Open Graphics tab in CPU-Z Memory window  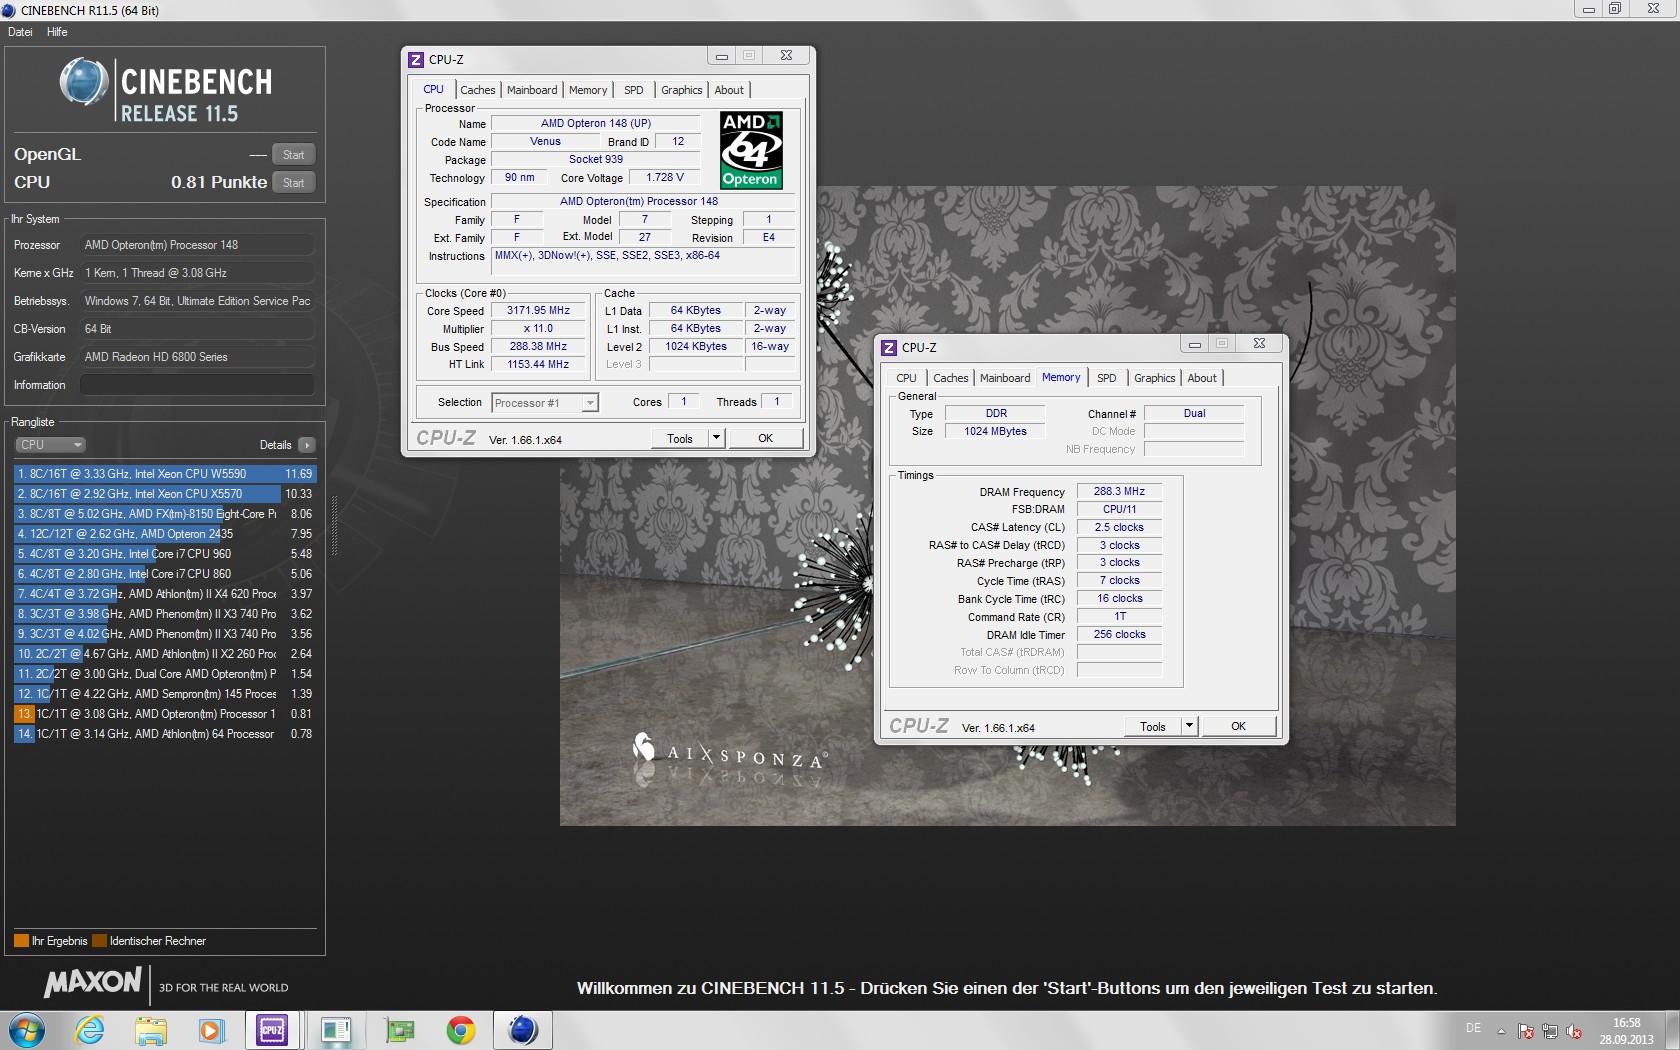click(x=1155, y=378)
